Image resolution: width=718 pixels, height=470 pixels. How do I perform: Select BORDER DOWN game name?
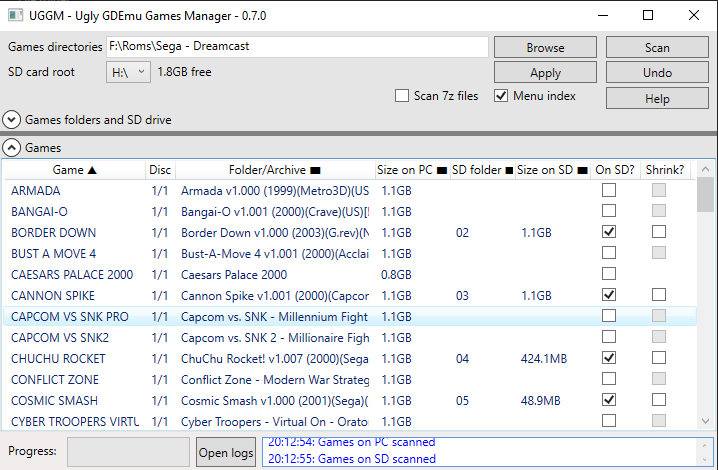click(54, 233)
